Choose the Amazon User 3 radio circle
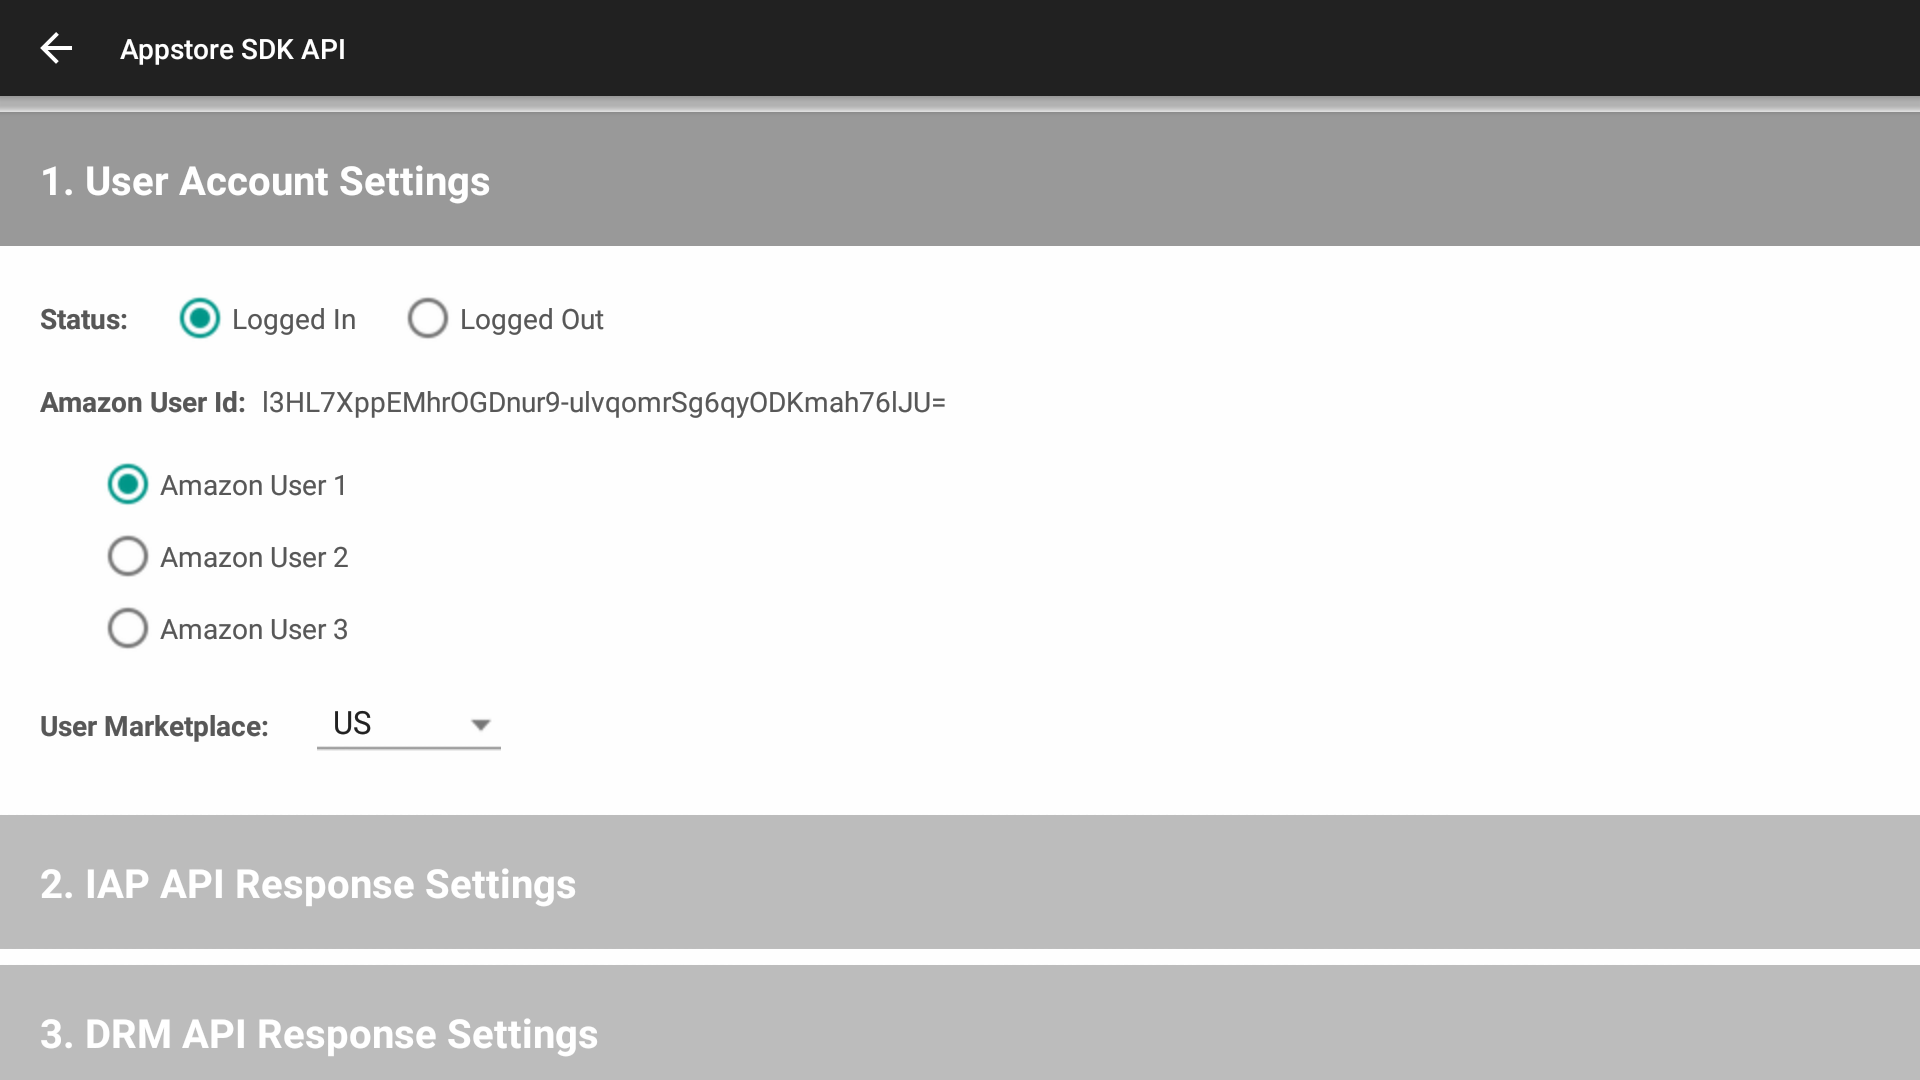 point(128,629)
